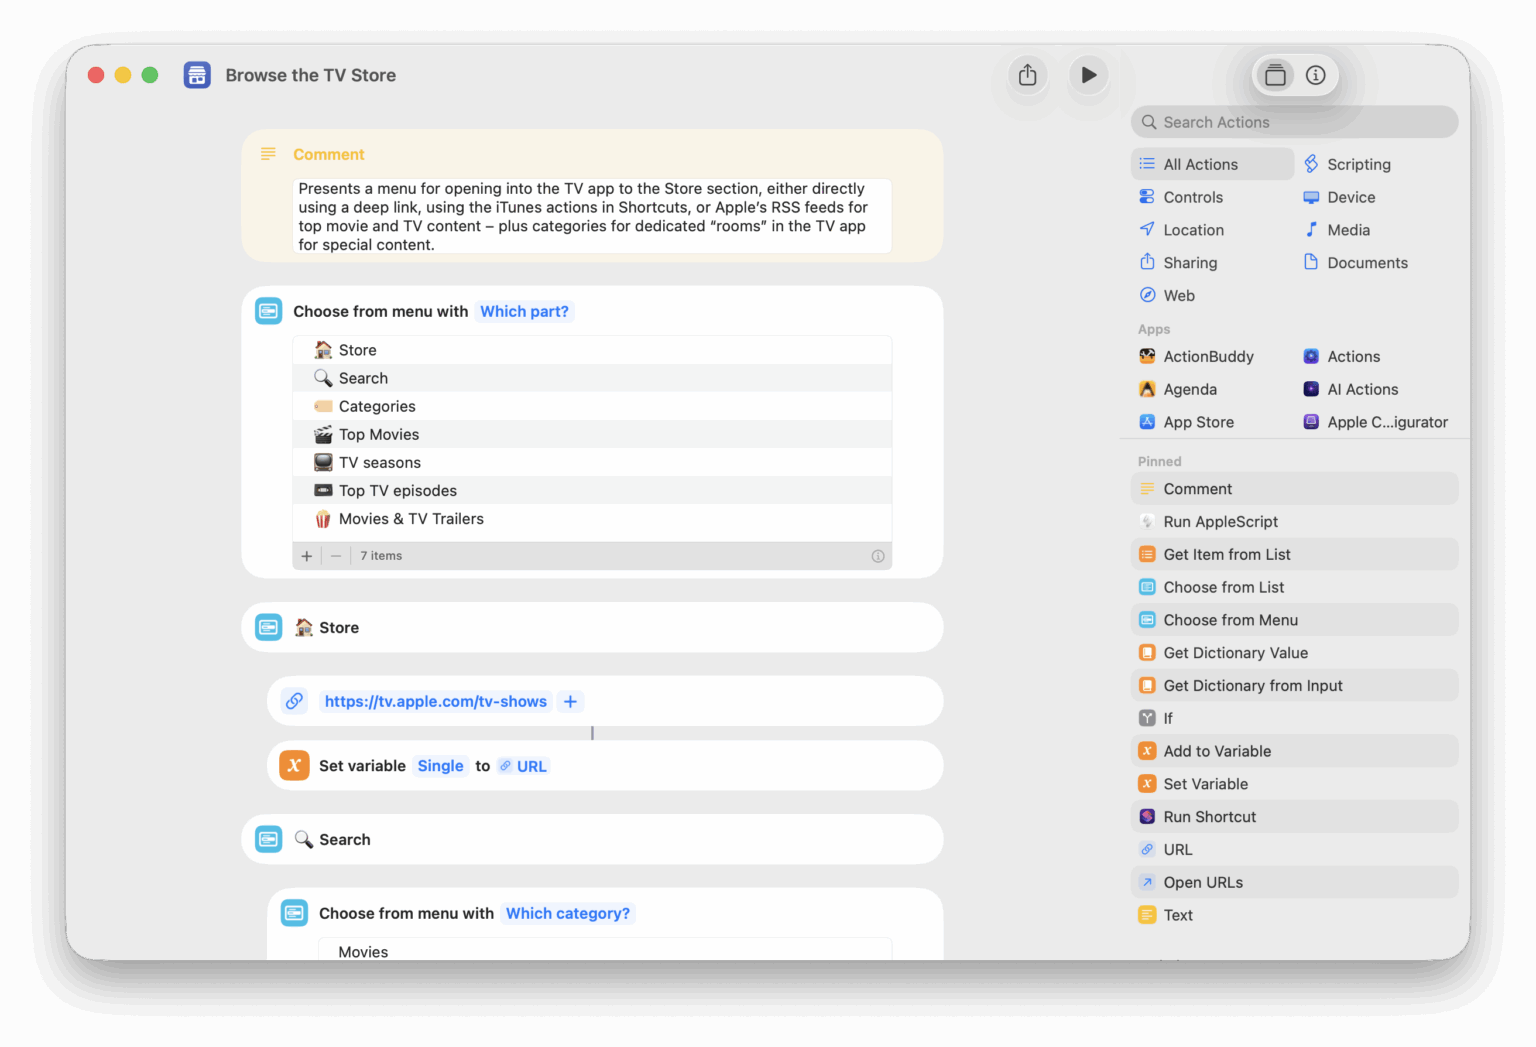
Task: Select the Scripting category
Action: 1358,164
